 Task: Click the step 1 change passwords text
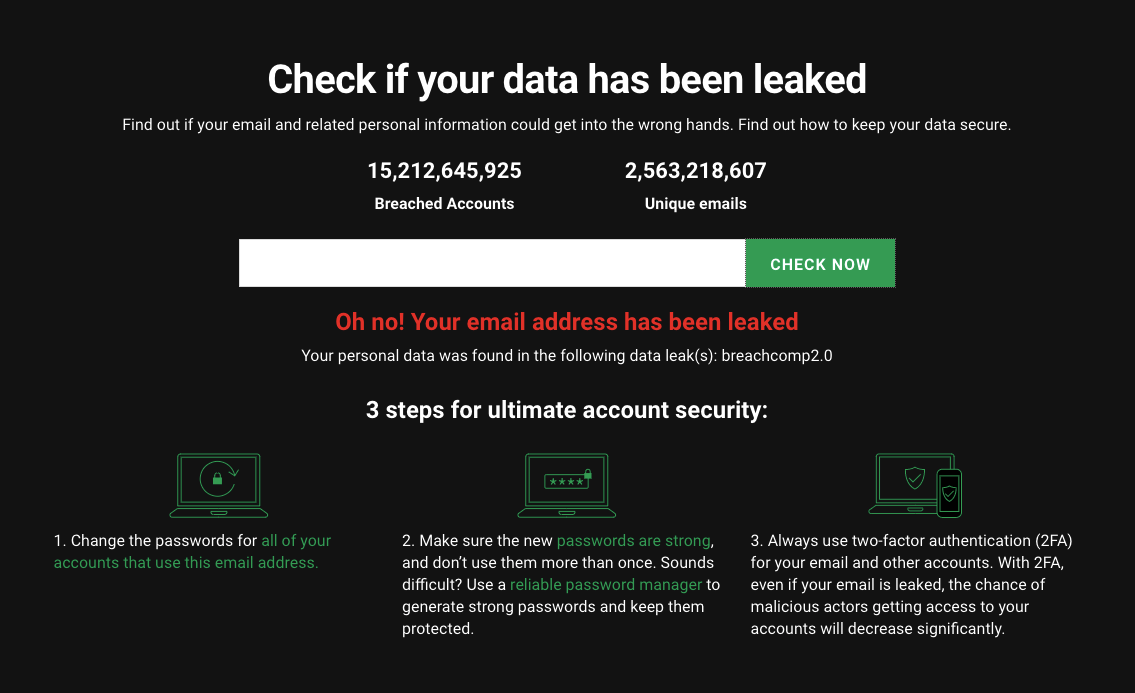coord(193,552)
